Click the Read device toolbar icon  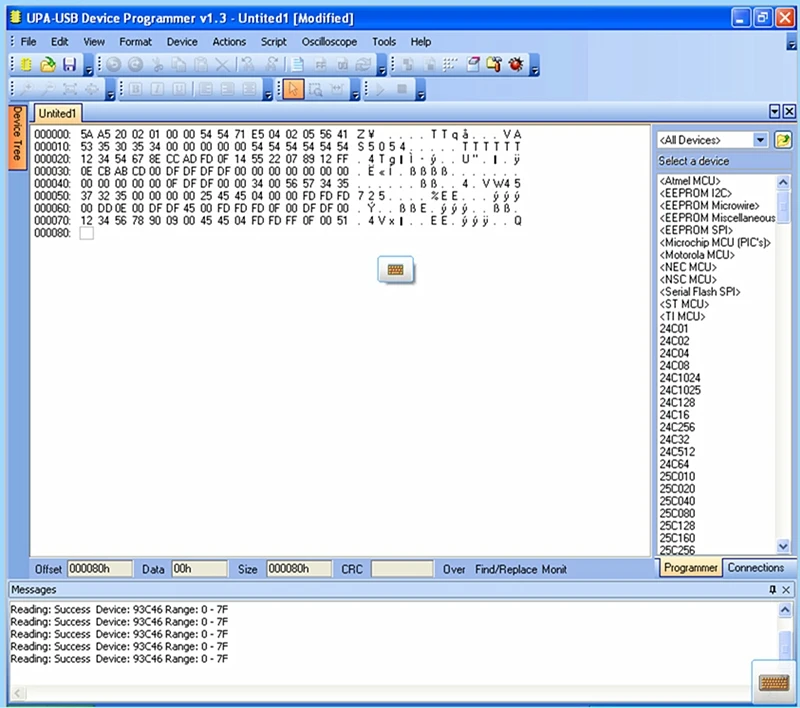coord(408,64)
